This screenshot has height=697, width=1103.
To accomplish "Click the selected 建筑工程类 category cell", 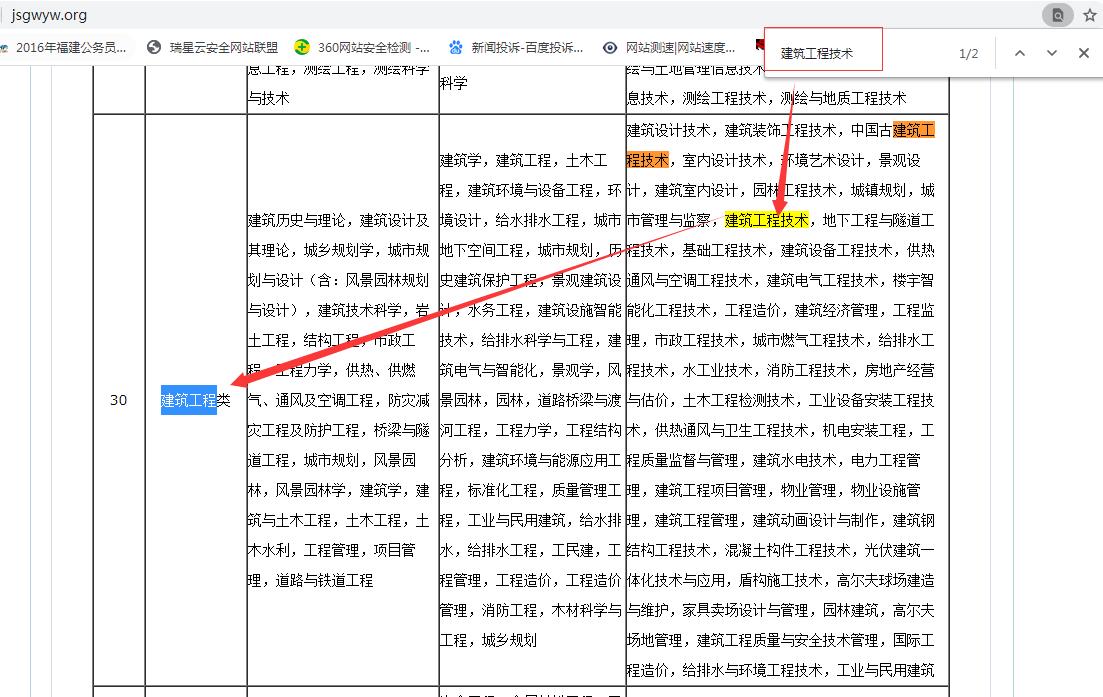I will 196,400.
